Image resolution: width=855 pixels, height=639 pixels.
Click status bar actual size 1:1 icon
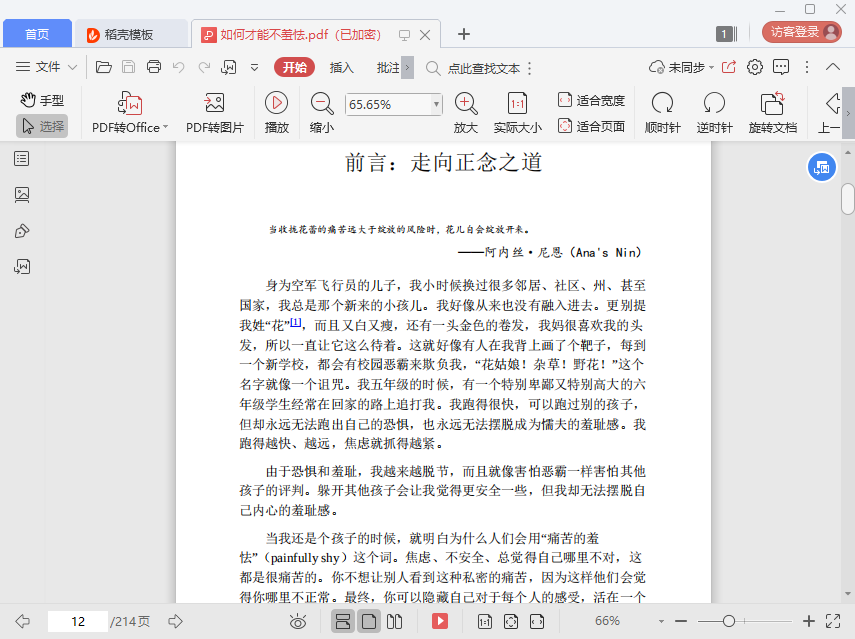click(x=485, y=621)
